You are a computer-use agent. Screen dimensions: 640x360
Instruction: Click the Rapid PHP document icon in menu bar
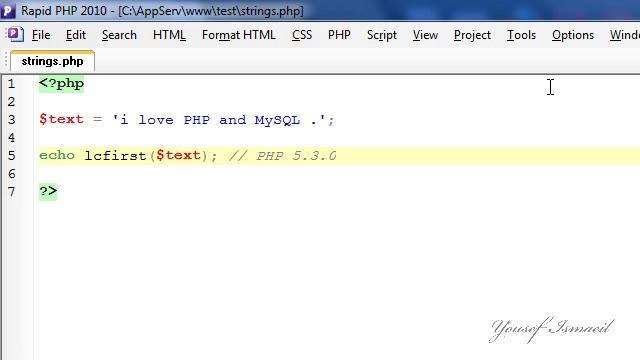tap(15, 34)
